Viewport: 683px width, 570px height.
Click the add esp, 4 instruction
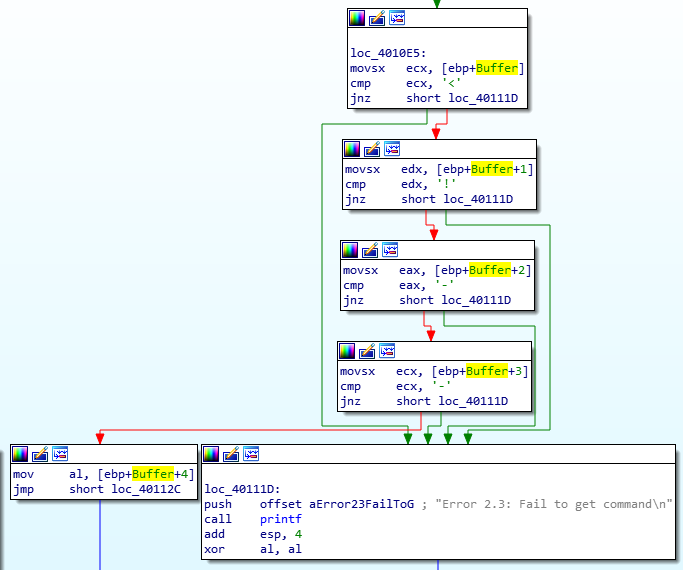253,534
